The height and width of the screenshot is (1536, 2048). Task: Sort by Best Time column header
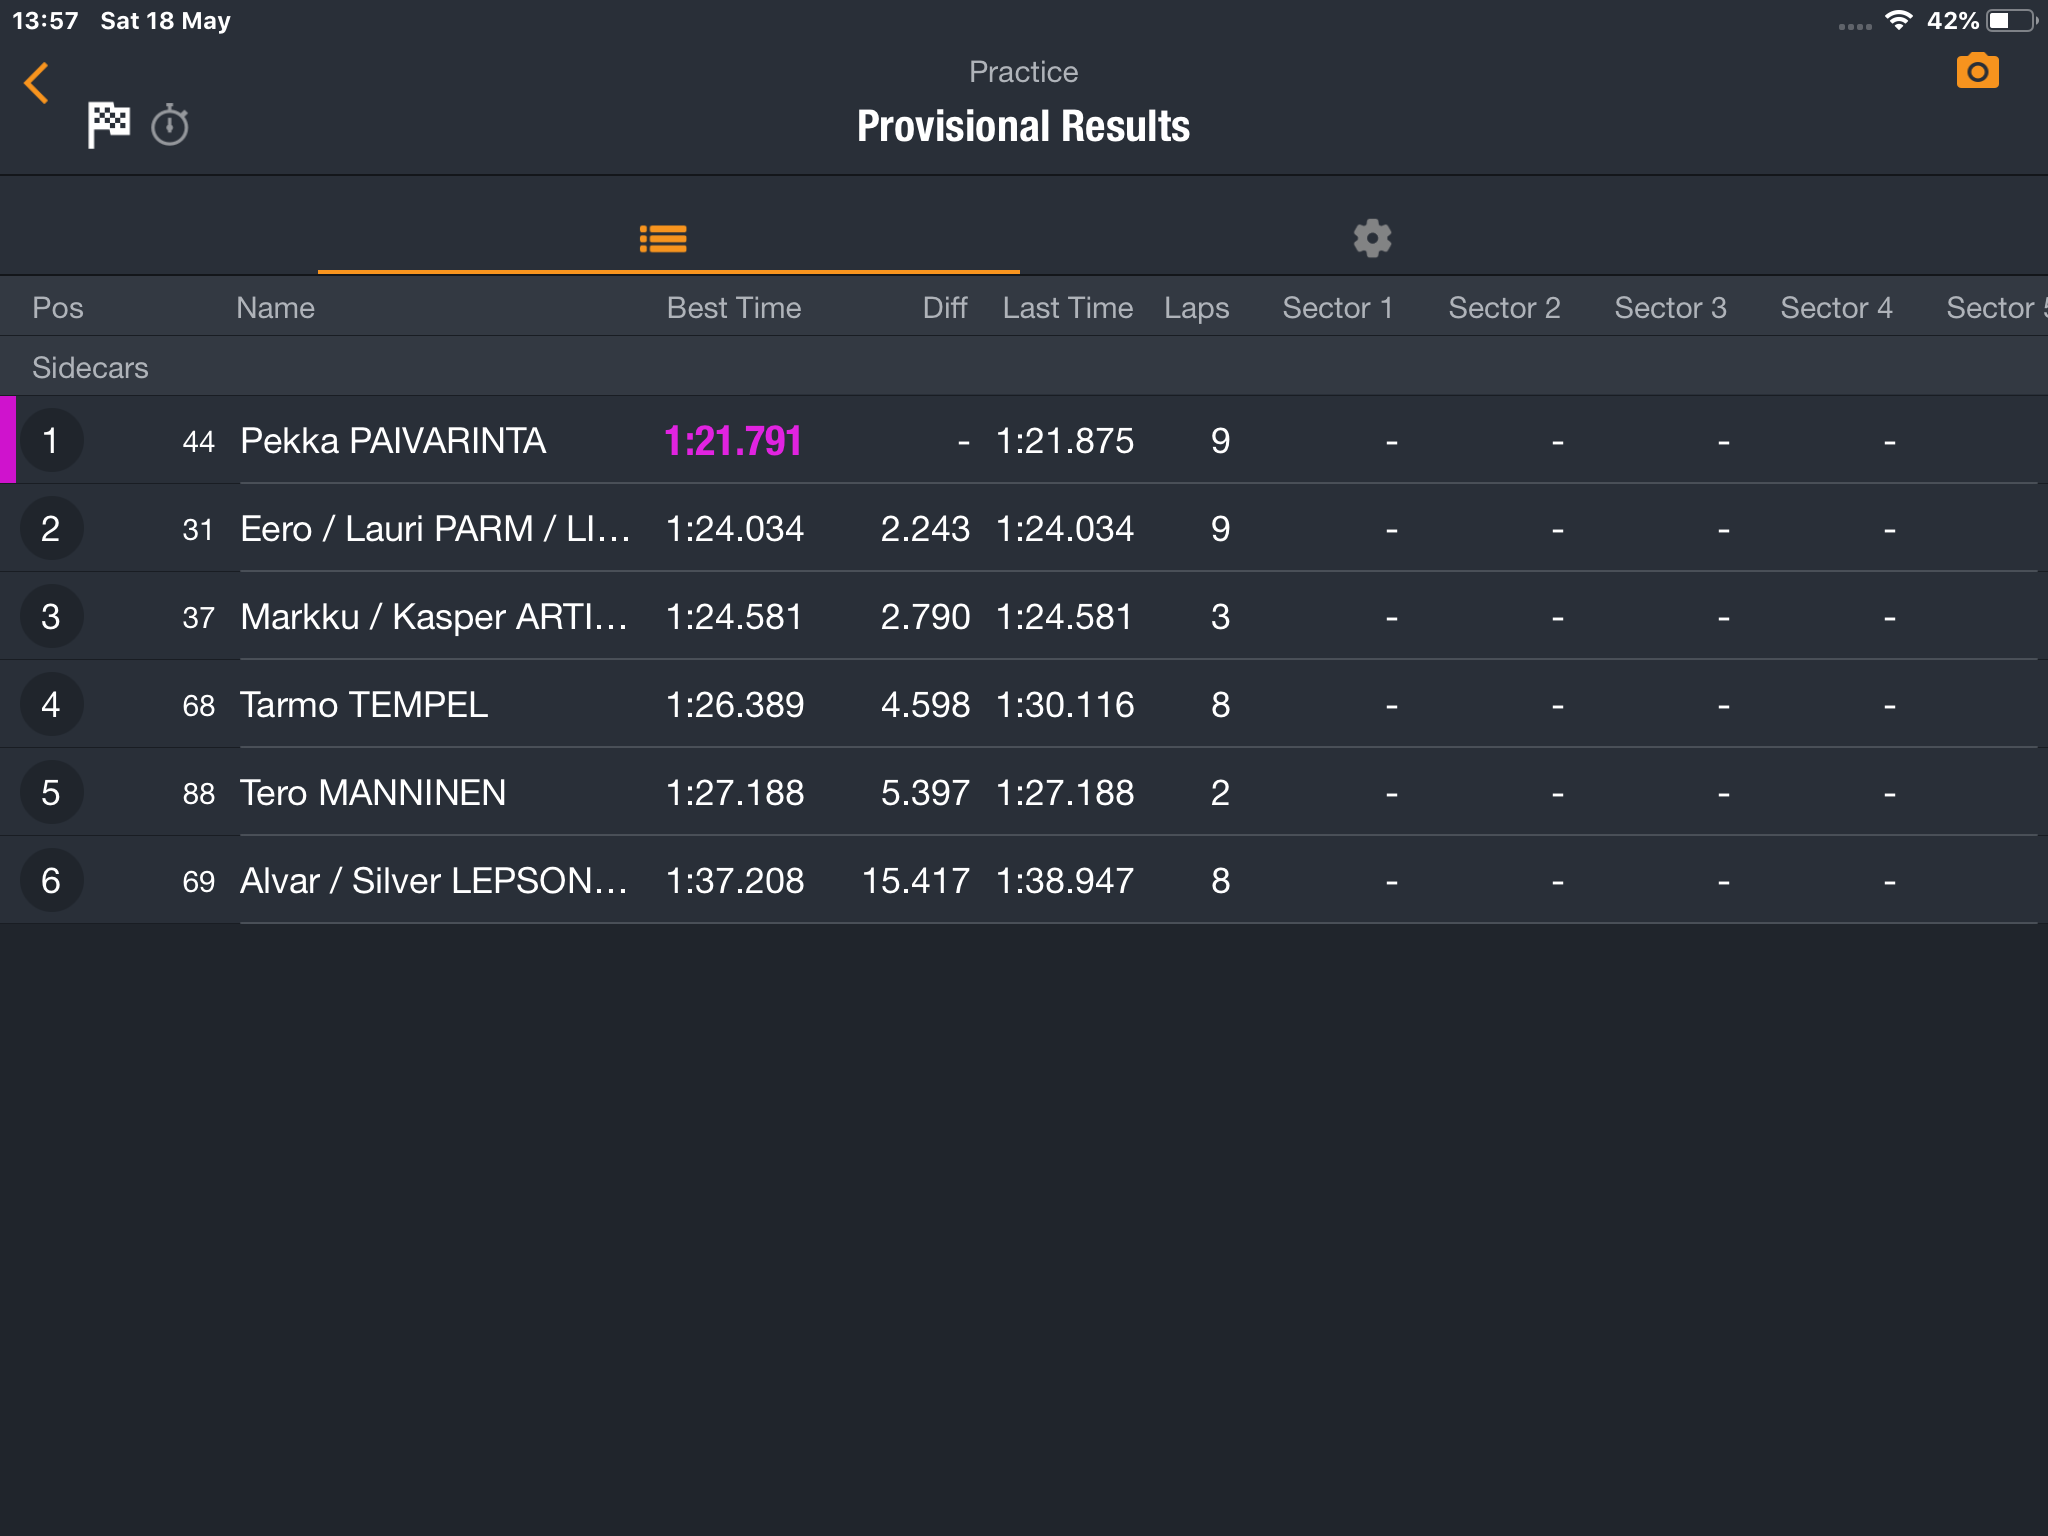pyautogui.click(x=734, y=308)
